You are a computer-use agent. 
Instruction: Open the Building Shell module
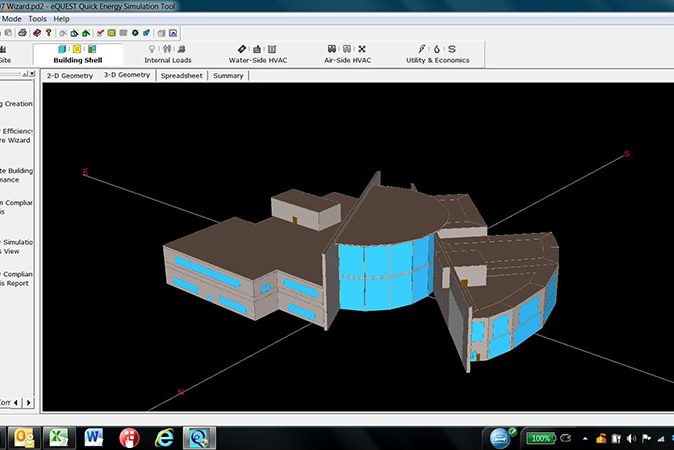click(x=77, y=54)
